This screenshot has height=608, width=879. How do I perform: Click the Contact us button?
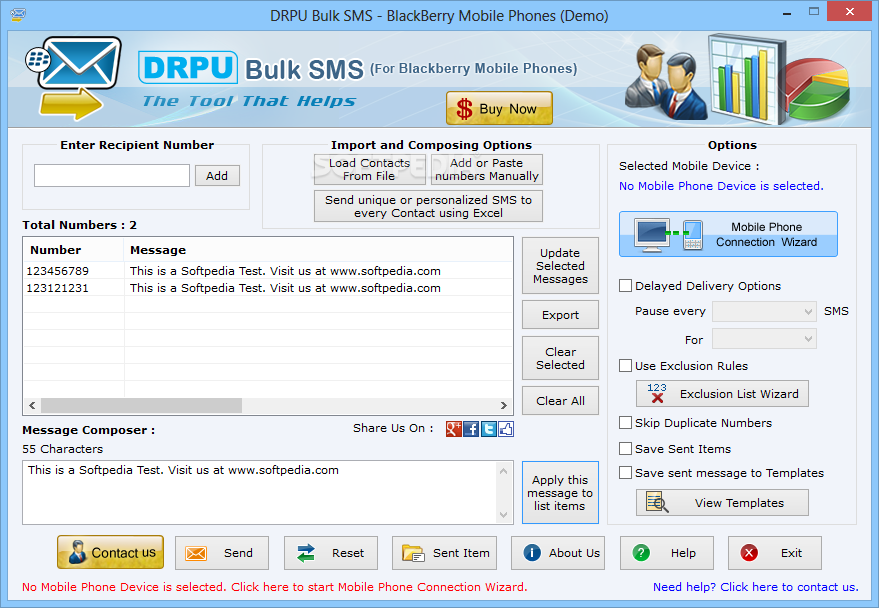pos(110,553)
